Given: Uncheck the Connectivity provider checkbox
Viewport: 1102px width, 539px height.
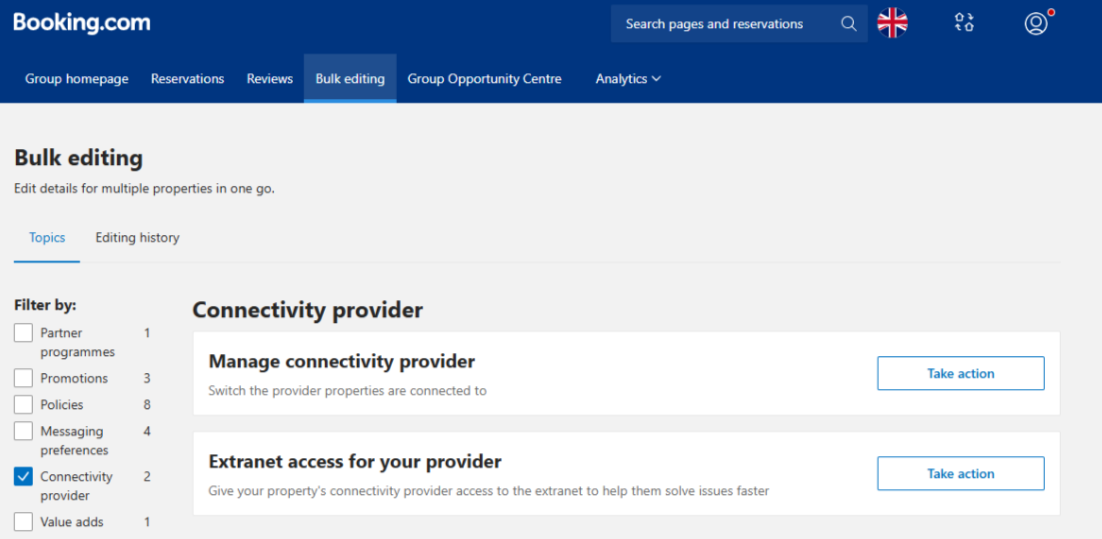Looking at the screenshot, I should (23, 477).
